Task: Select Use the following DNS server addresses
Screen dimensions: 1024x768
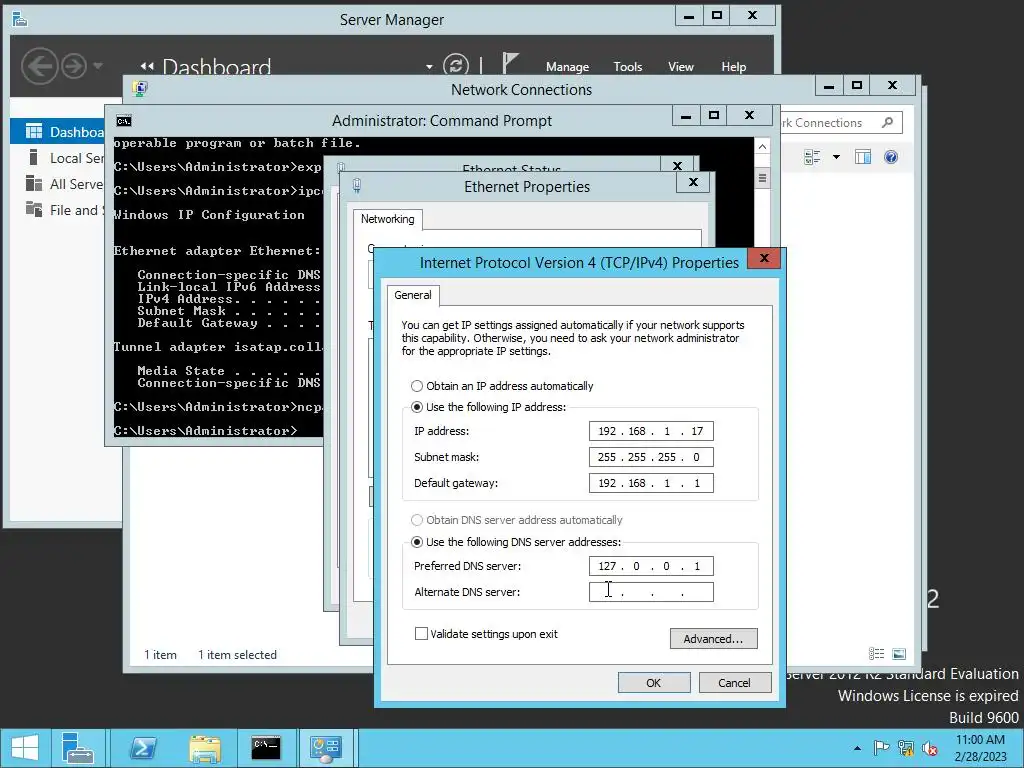Action: pos(417,542)
